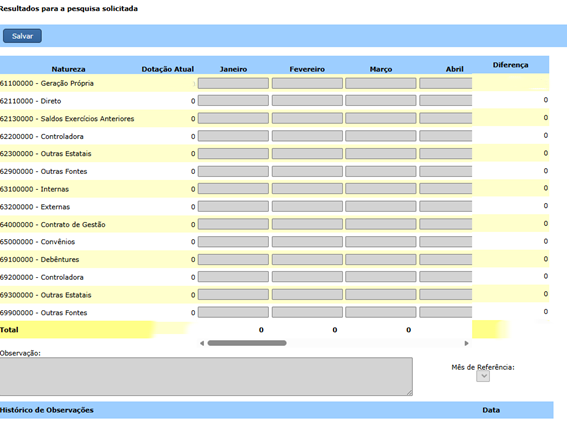Click Março field for 62110000 Direto
Viewport: 567px width, 429px height.
pos(381,101)
